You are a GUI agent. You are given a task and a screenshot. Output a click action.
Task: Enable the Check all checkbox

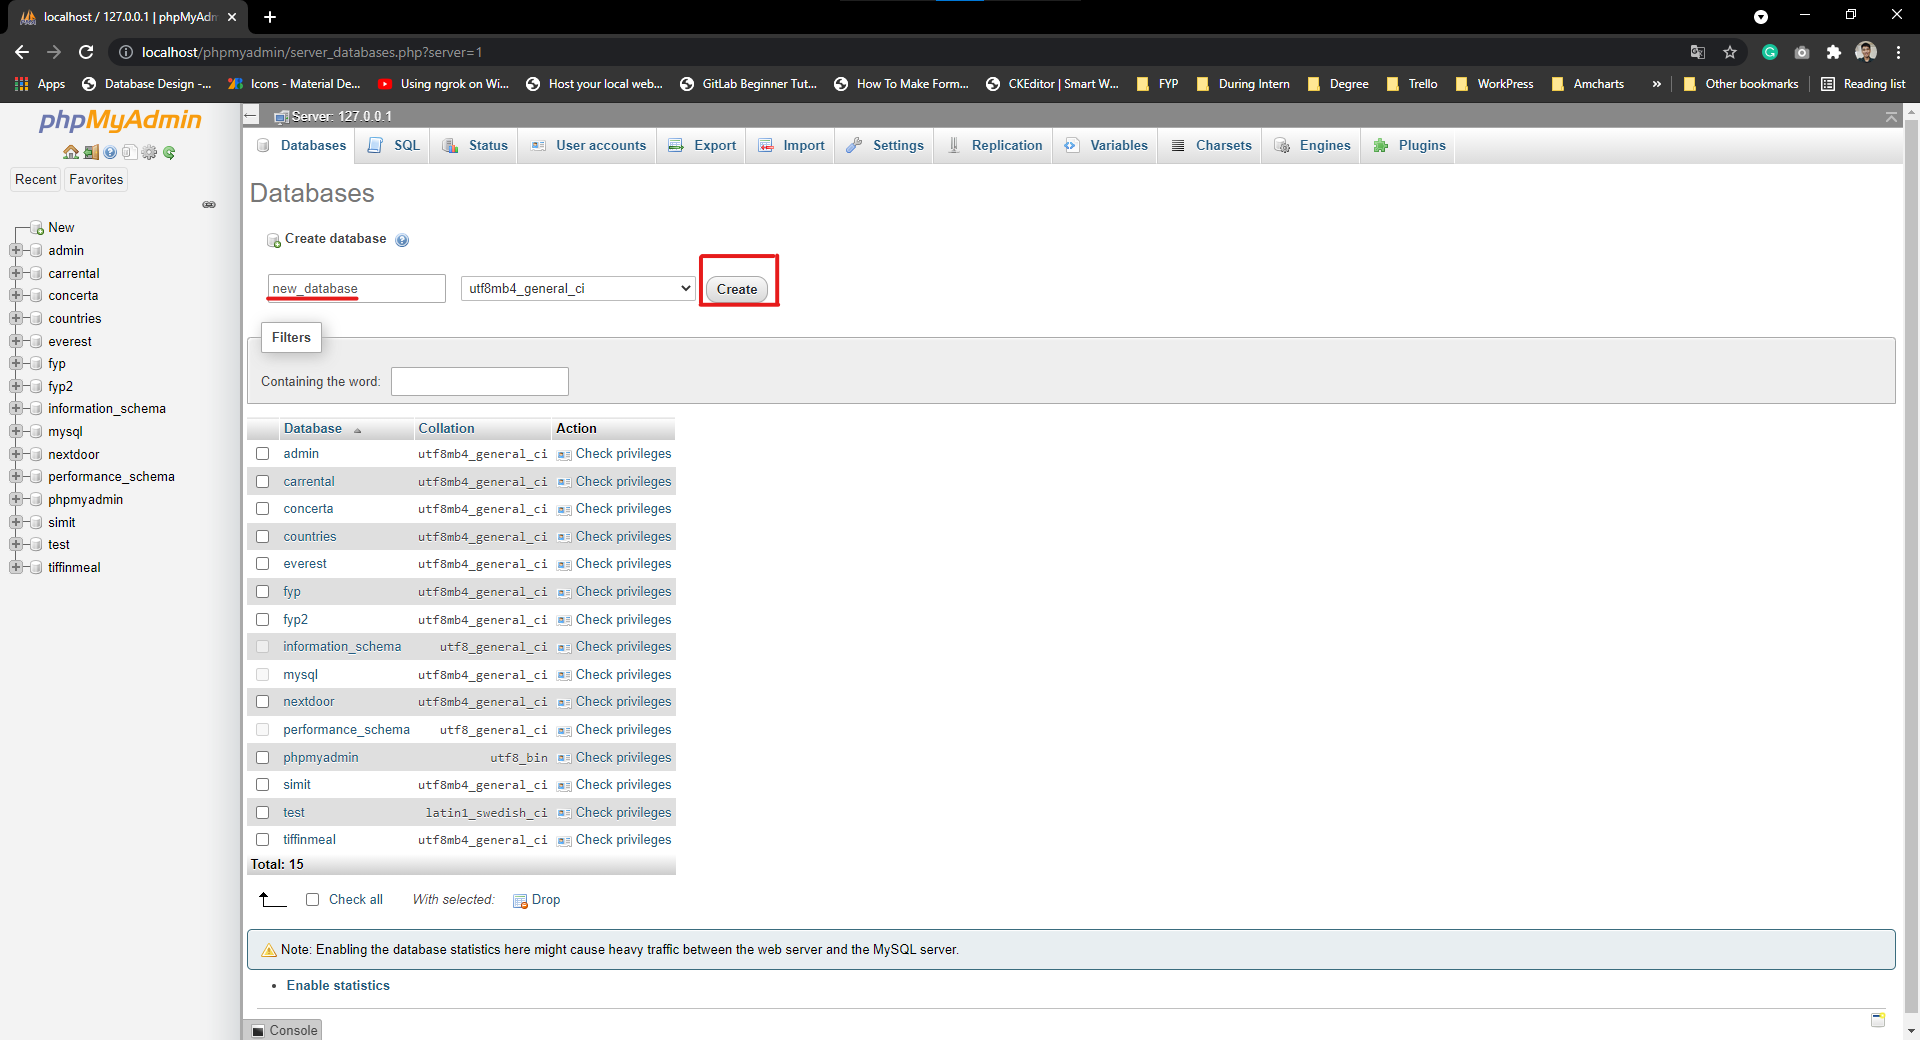(x=311, y=899)
